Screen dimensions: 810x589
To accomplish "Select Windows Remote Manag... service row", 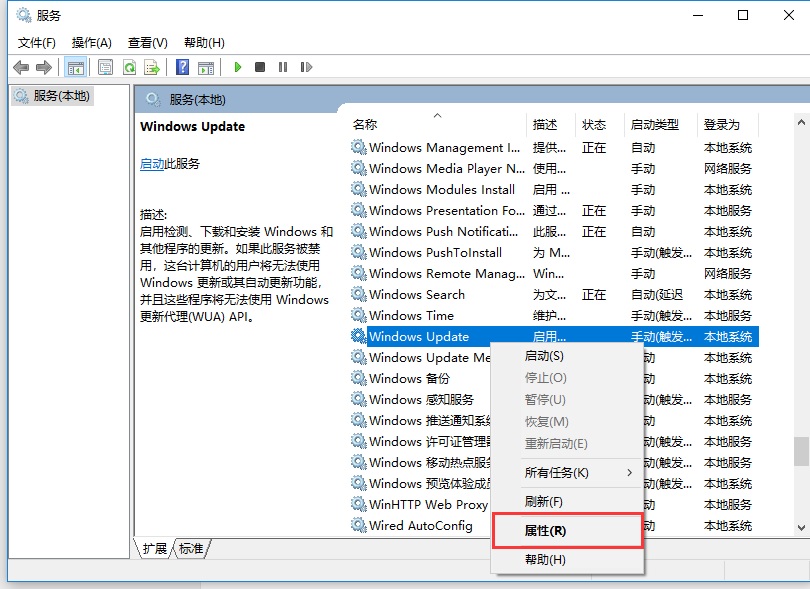I will 554,273.
